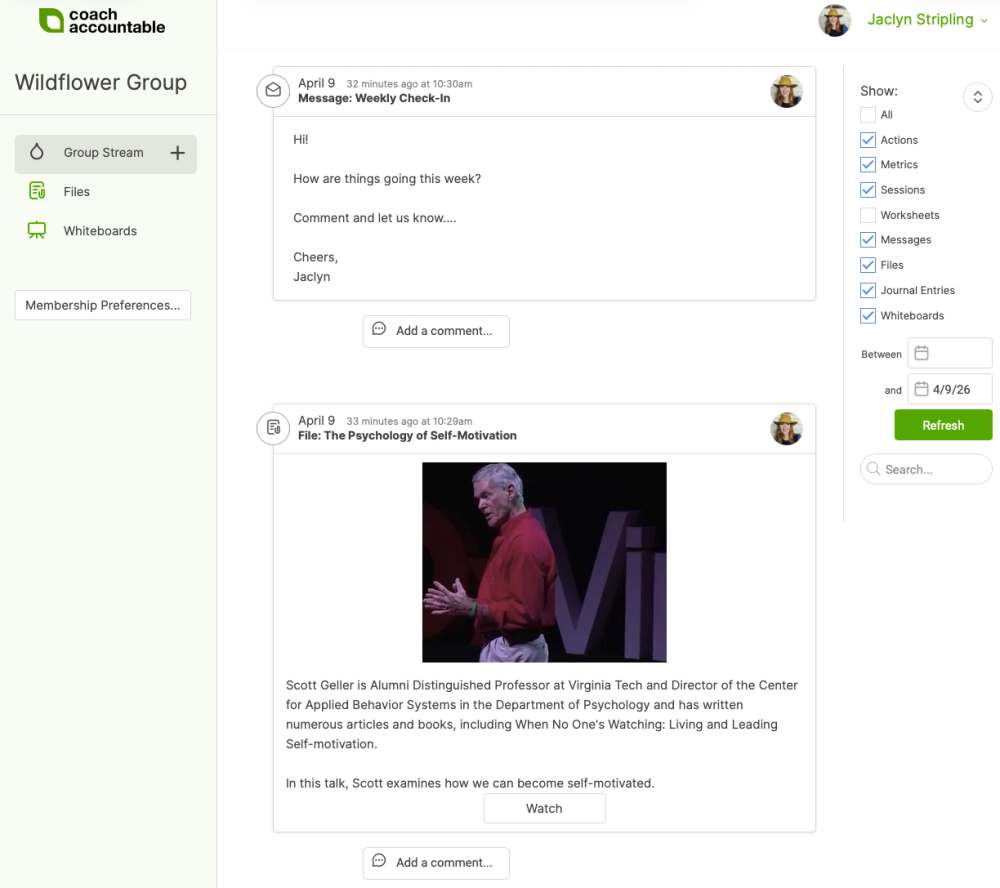Click author avatar on Weekly Check-In post
This screenshot has width=1000, height=888.
point(786,91)
